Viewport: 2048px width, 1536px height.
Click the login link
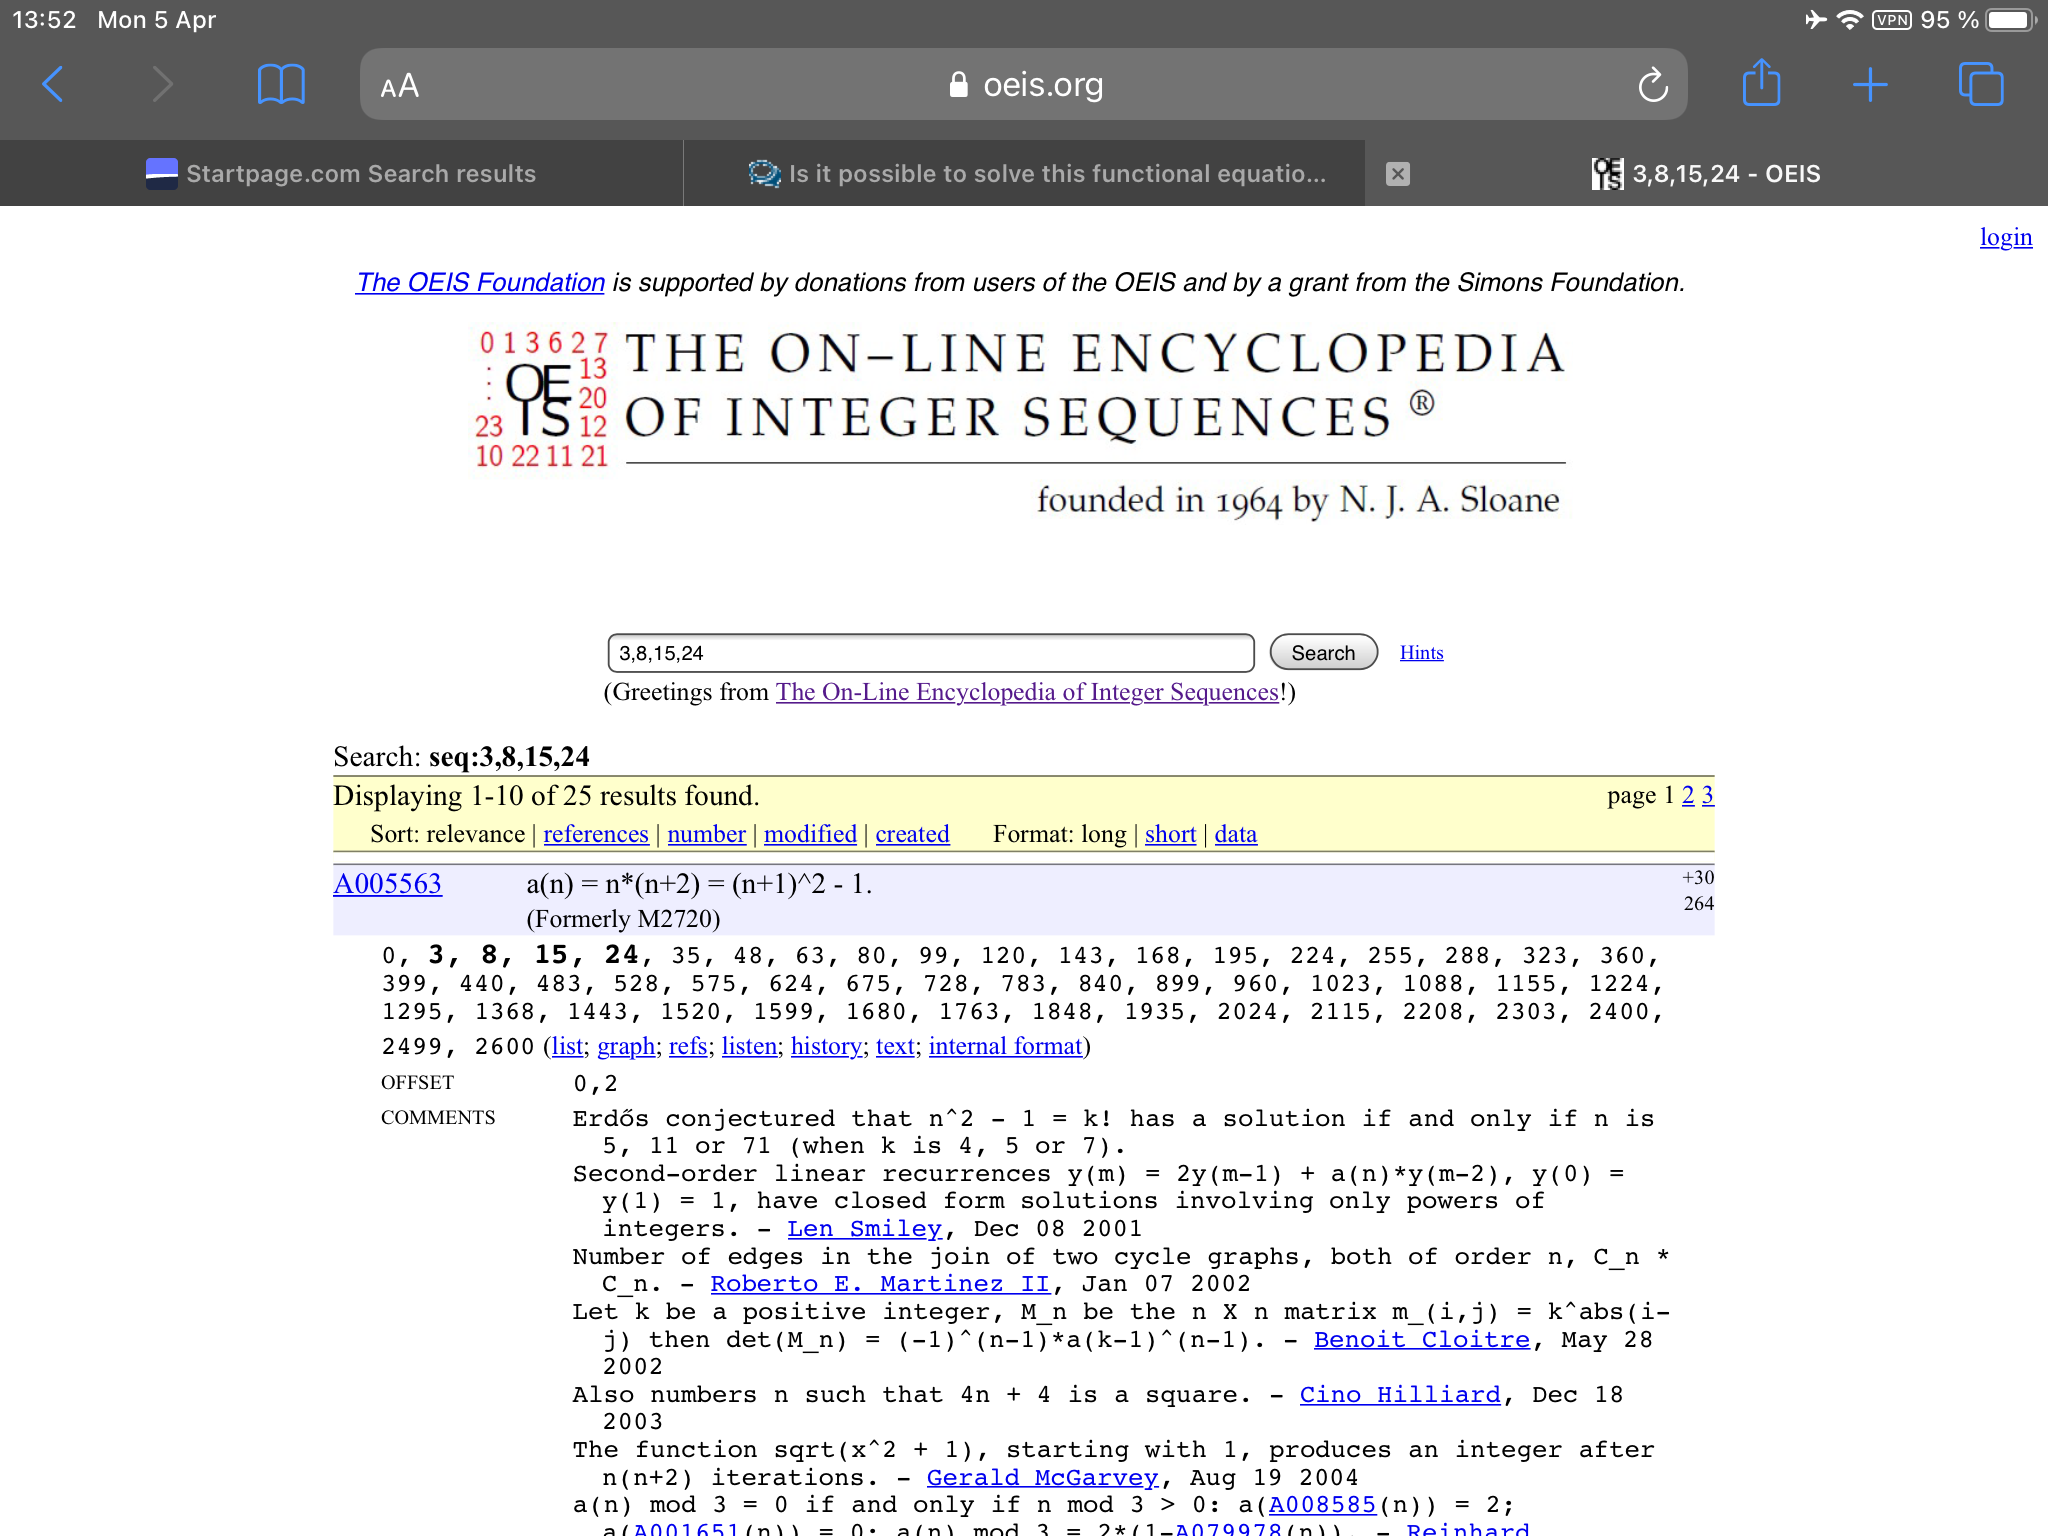pos(2006,237)
